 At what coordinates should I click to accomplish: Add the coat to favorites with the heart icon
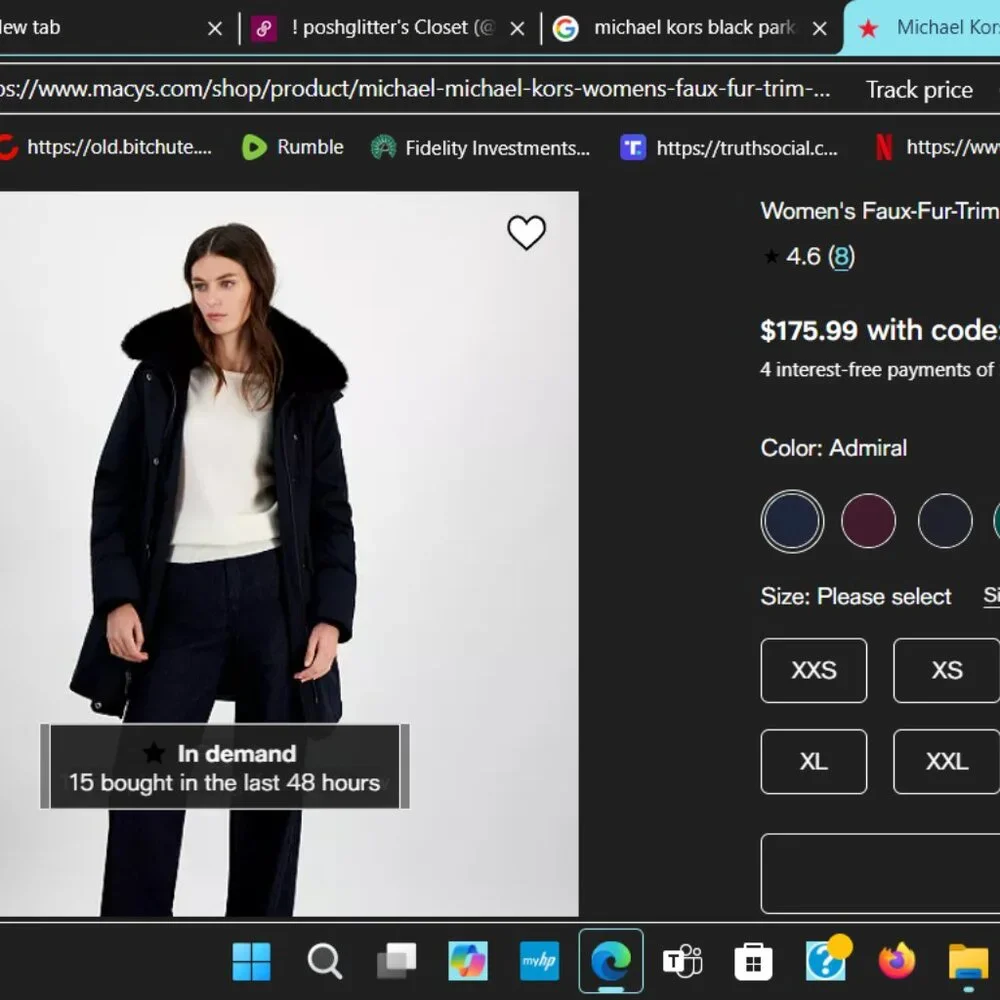coord(526,232)
